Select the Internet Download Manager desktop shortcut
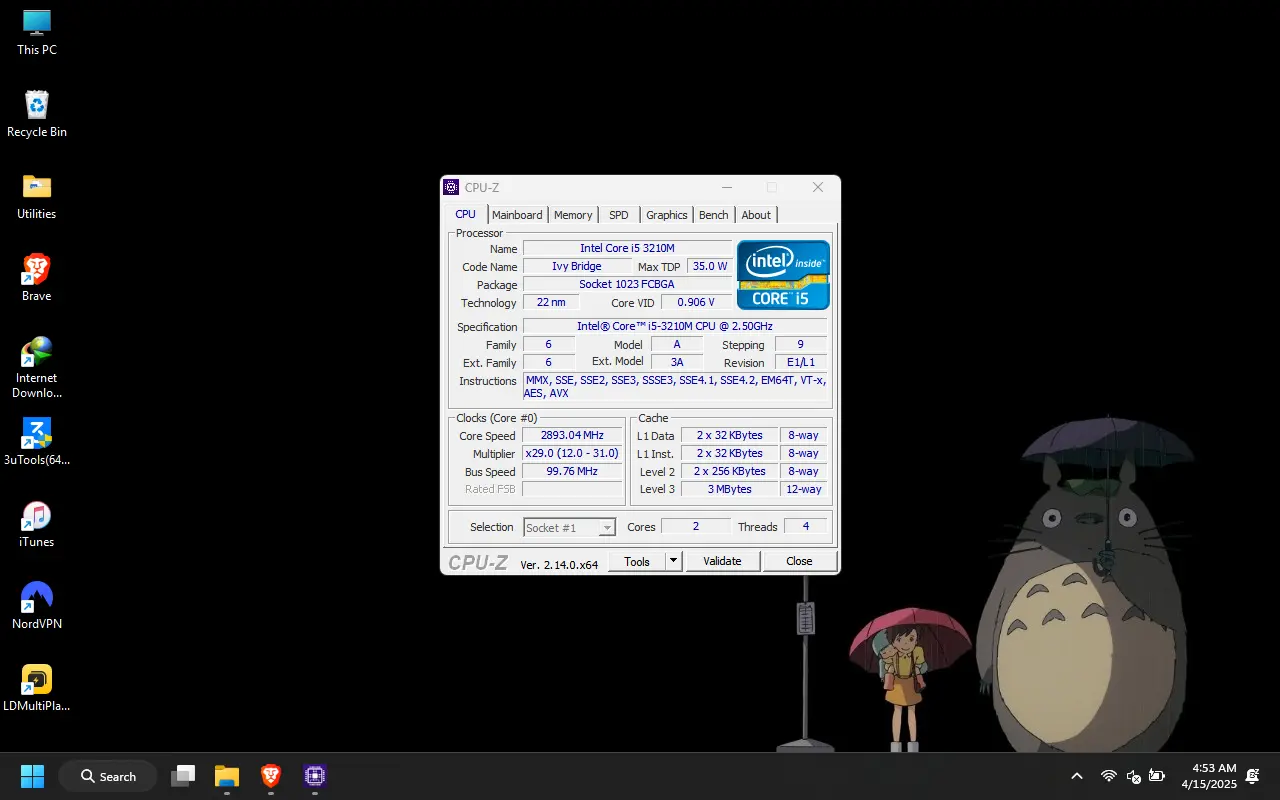 (37, 367)
